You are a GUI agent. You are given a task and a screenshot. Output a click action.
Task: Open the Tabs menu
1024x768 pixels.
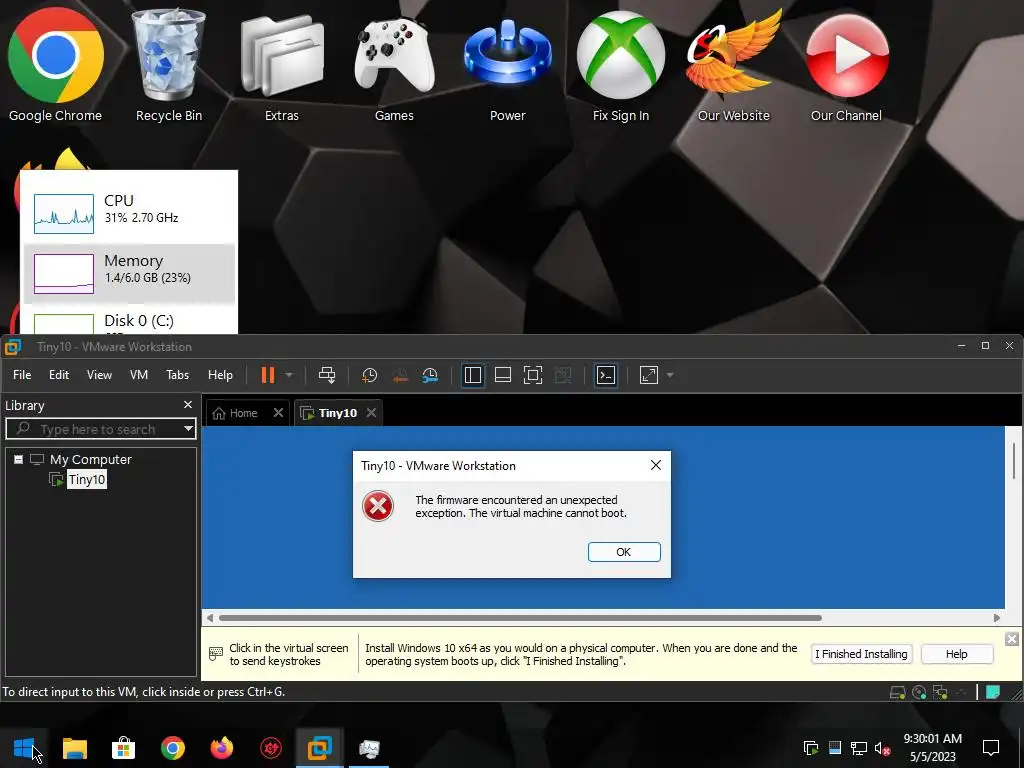pyautogui.click(x=177, y=375)
